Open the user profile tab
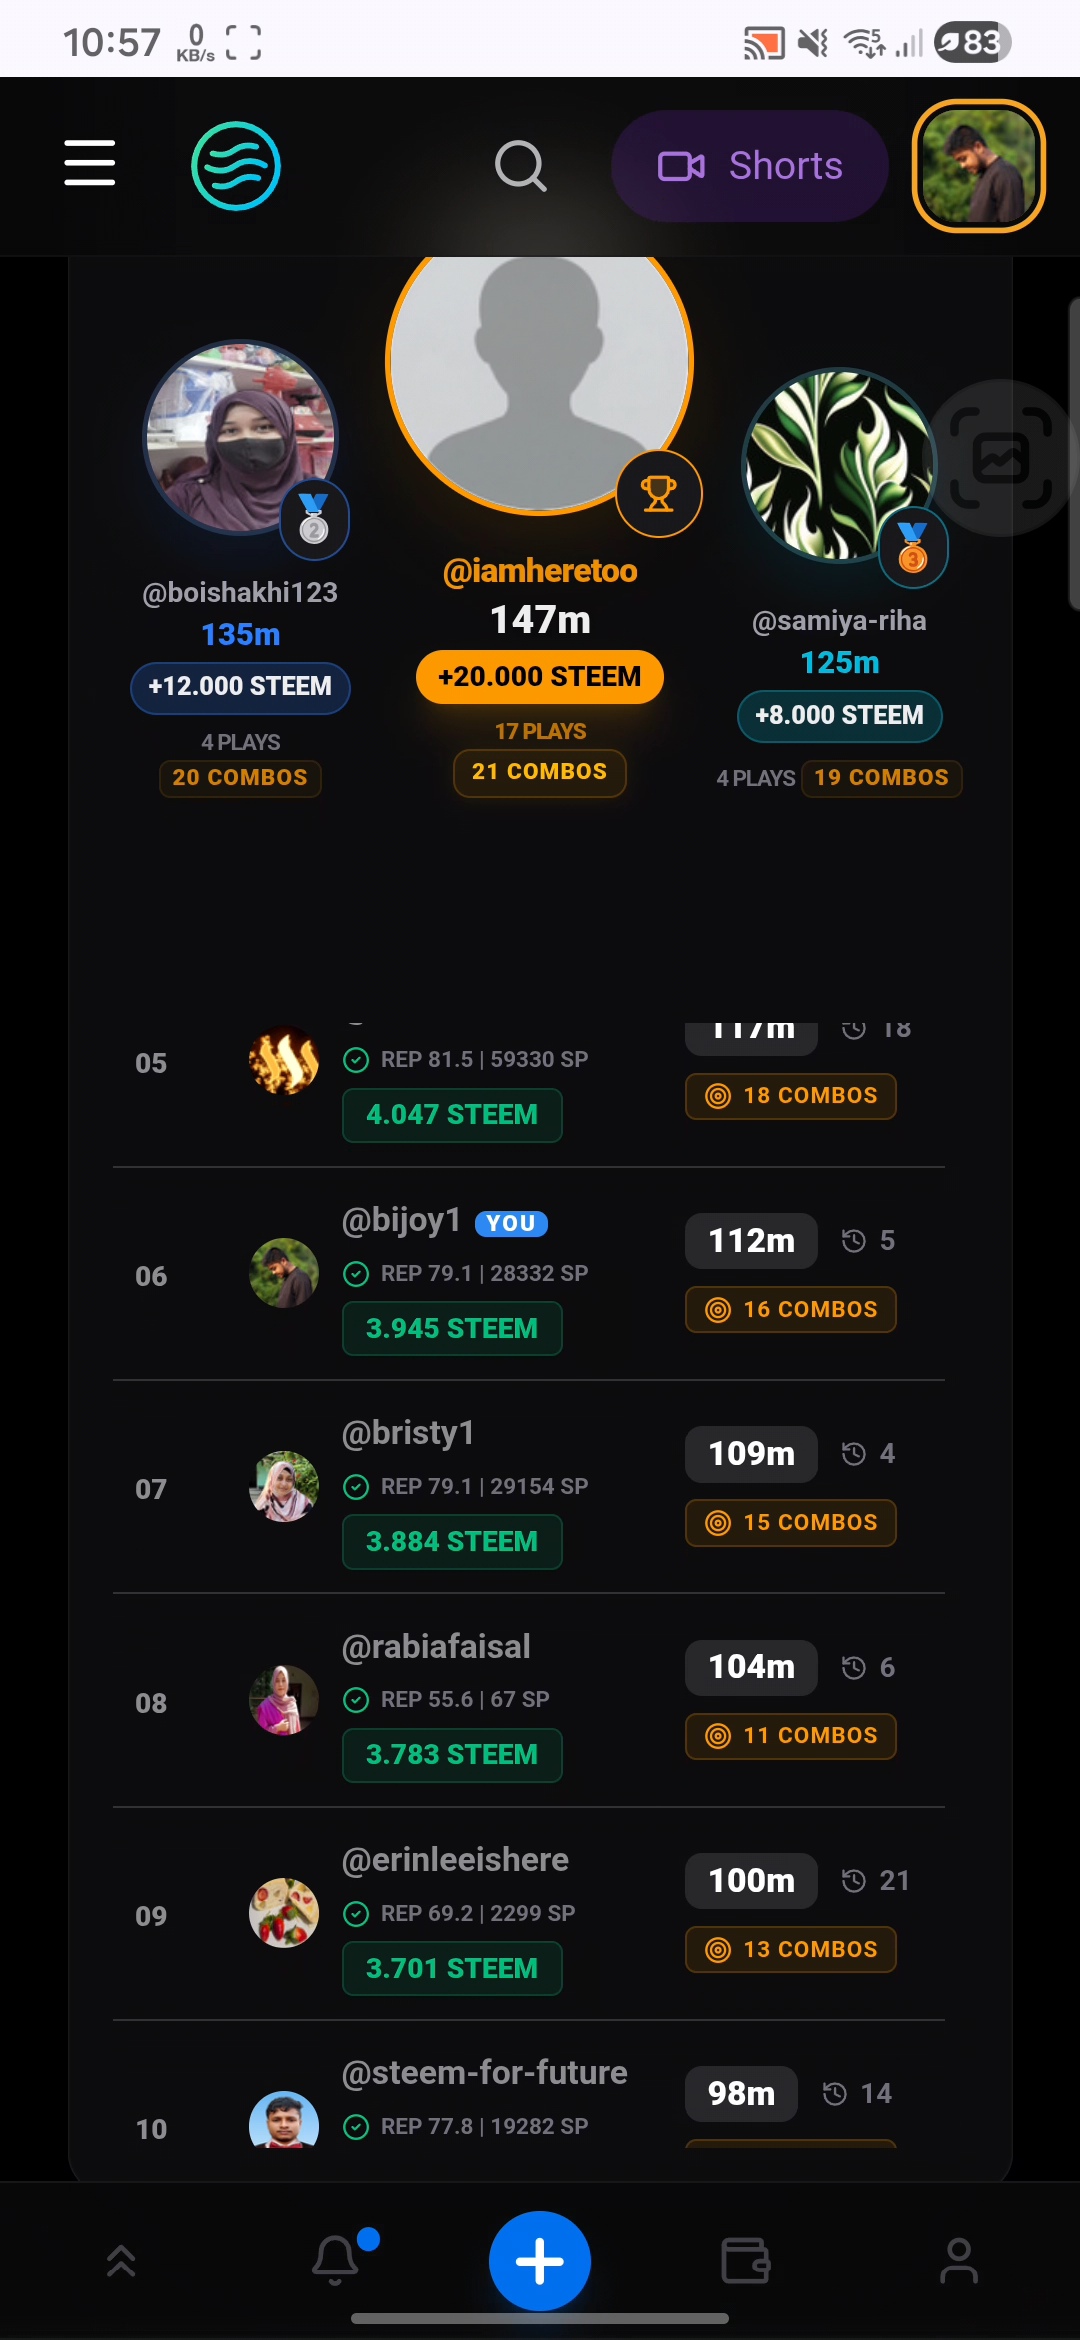The height and width of the screenshot is (2340, 1080). click(959, 2261)
